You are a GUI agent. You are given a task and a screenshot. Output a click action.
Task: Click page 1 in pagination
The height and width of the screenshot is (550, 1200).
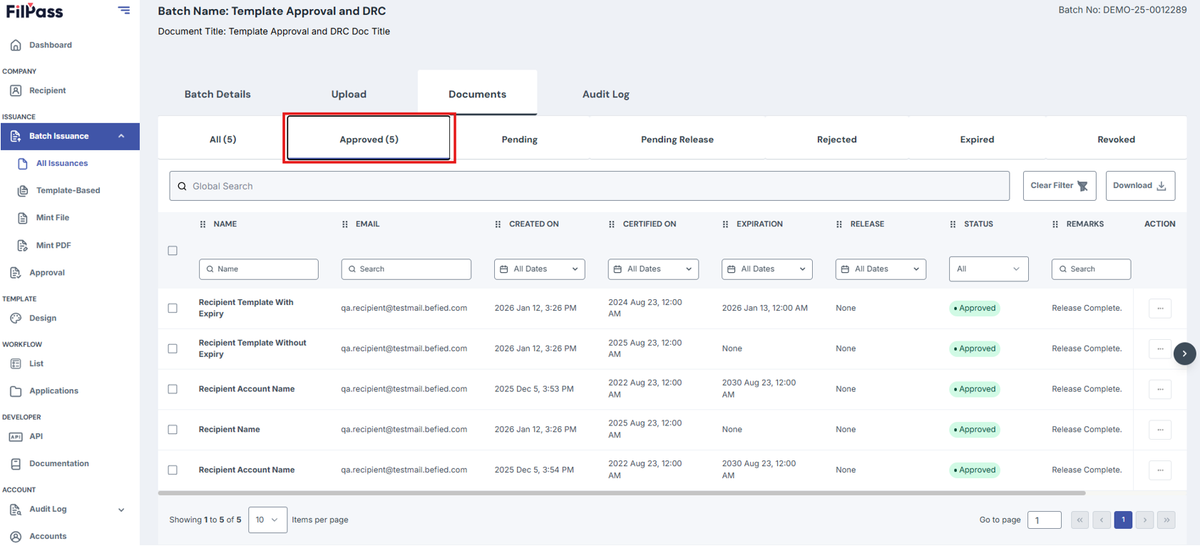coord(1123,520)
